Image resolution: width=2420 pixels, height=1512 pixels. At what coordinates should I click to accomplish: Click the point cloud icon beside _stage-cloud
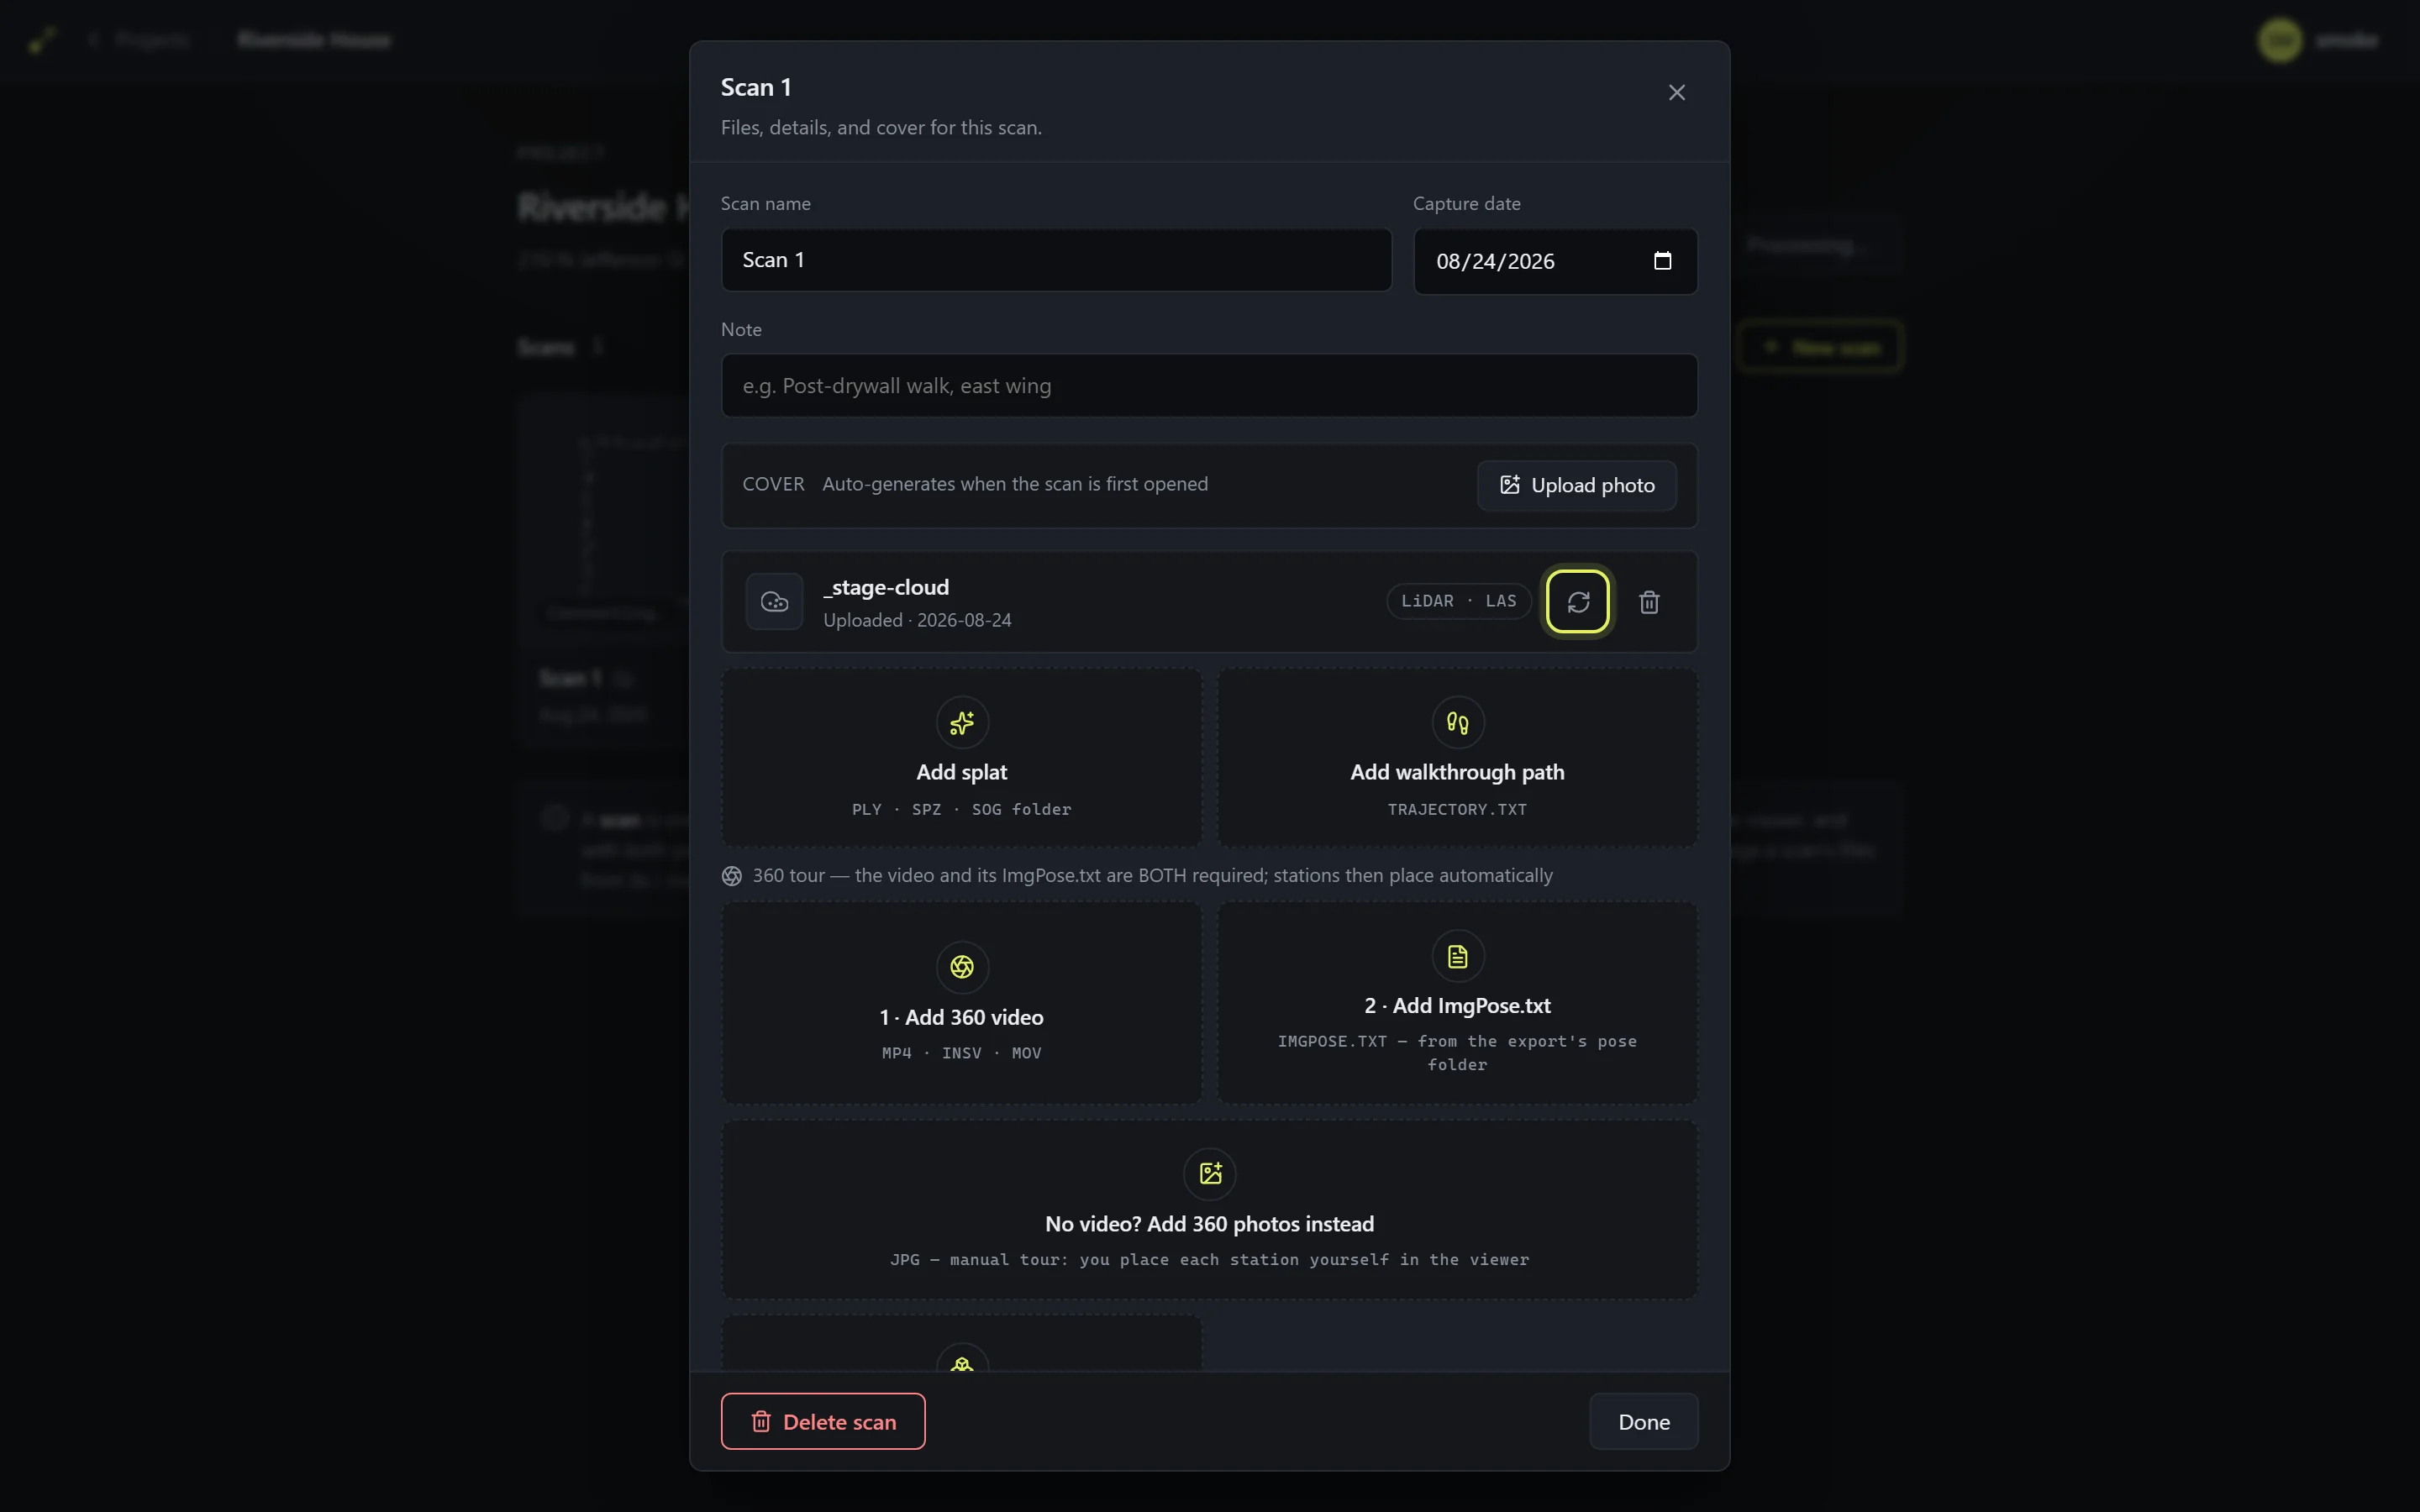pos(774,602)
